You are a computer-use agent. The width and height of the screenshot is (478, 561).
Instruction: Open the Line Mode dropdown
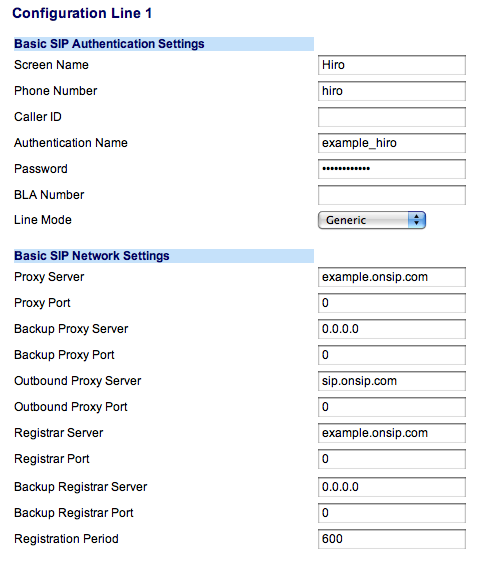click(371, 220)
